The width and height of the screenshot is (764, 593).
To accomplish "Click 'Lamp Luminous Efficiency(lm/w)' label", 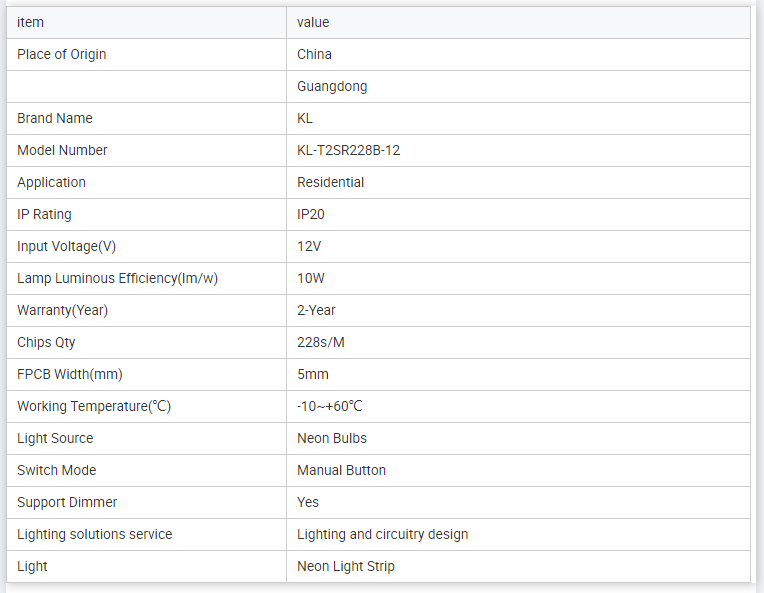I will point(117,278).
